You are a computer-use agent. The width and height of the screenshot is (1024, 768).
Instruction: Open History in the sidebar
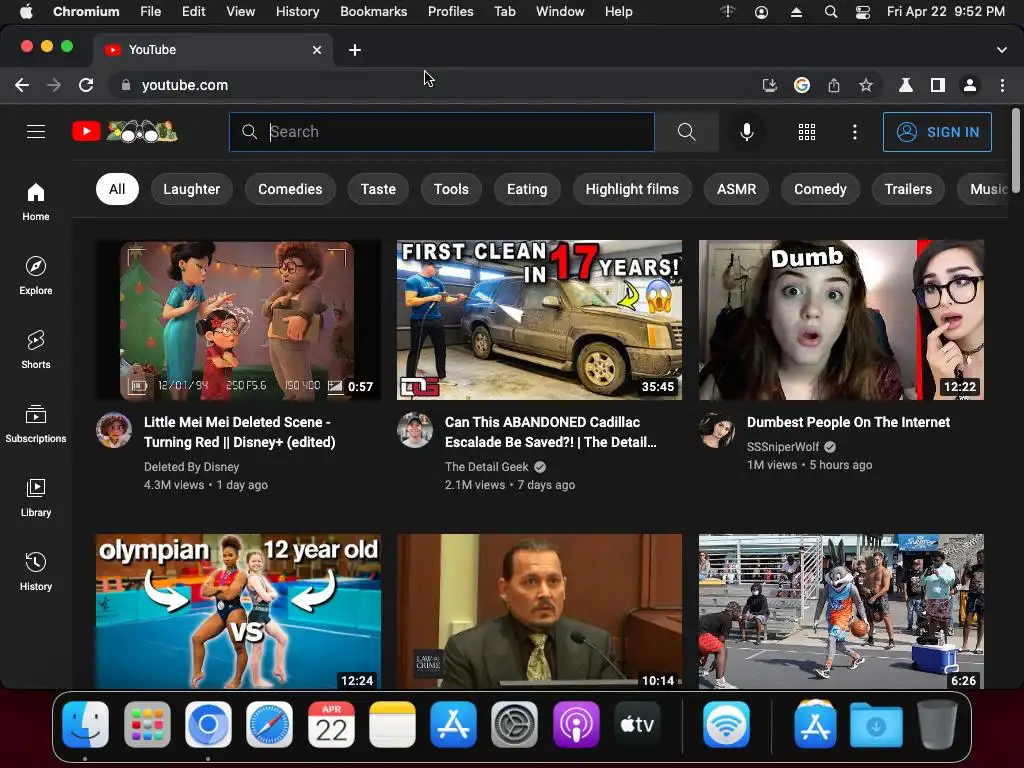[36, 571]
